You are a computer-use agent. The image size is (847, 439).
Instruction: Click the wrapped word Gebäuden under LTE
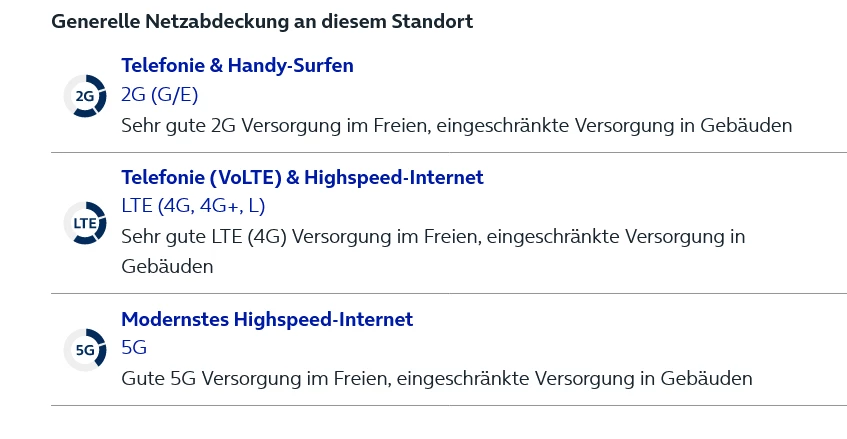167,266
